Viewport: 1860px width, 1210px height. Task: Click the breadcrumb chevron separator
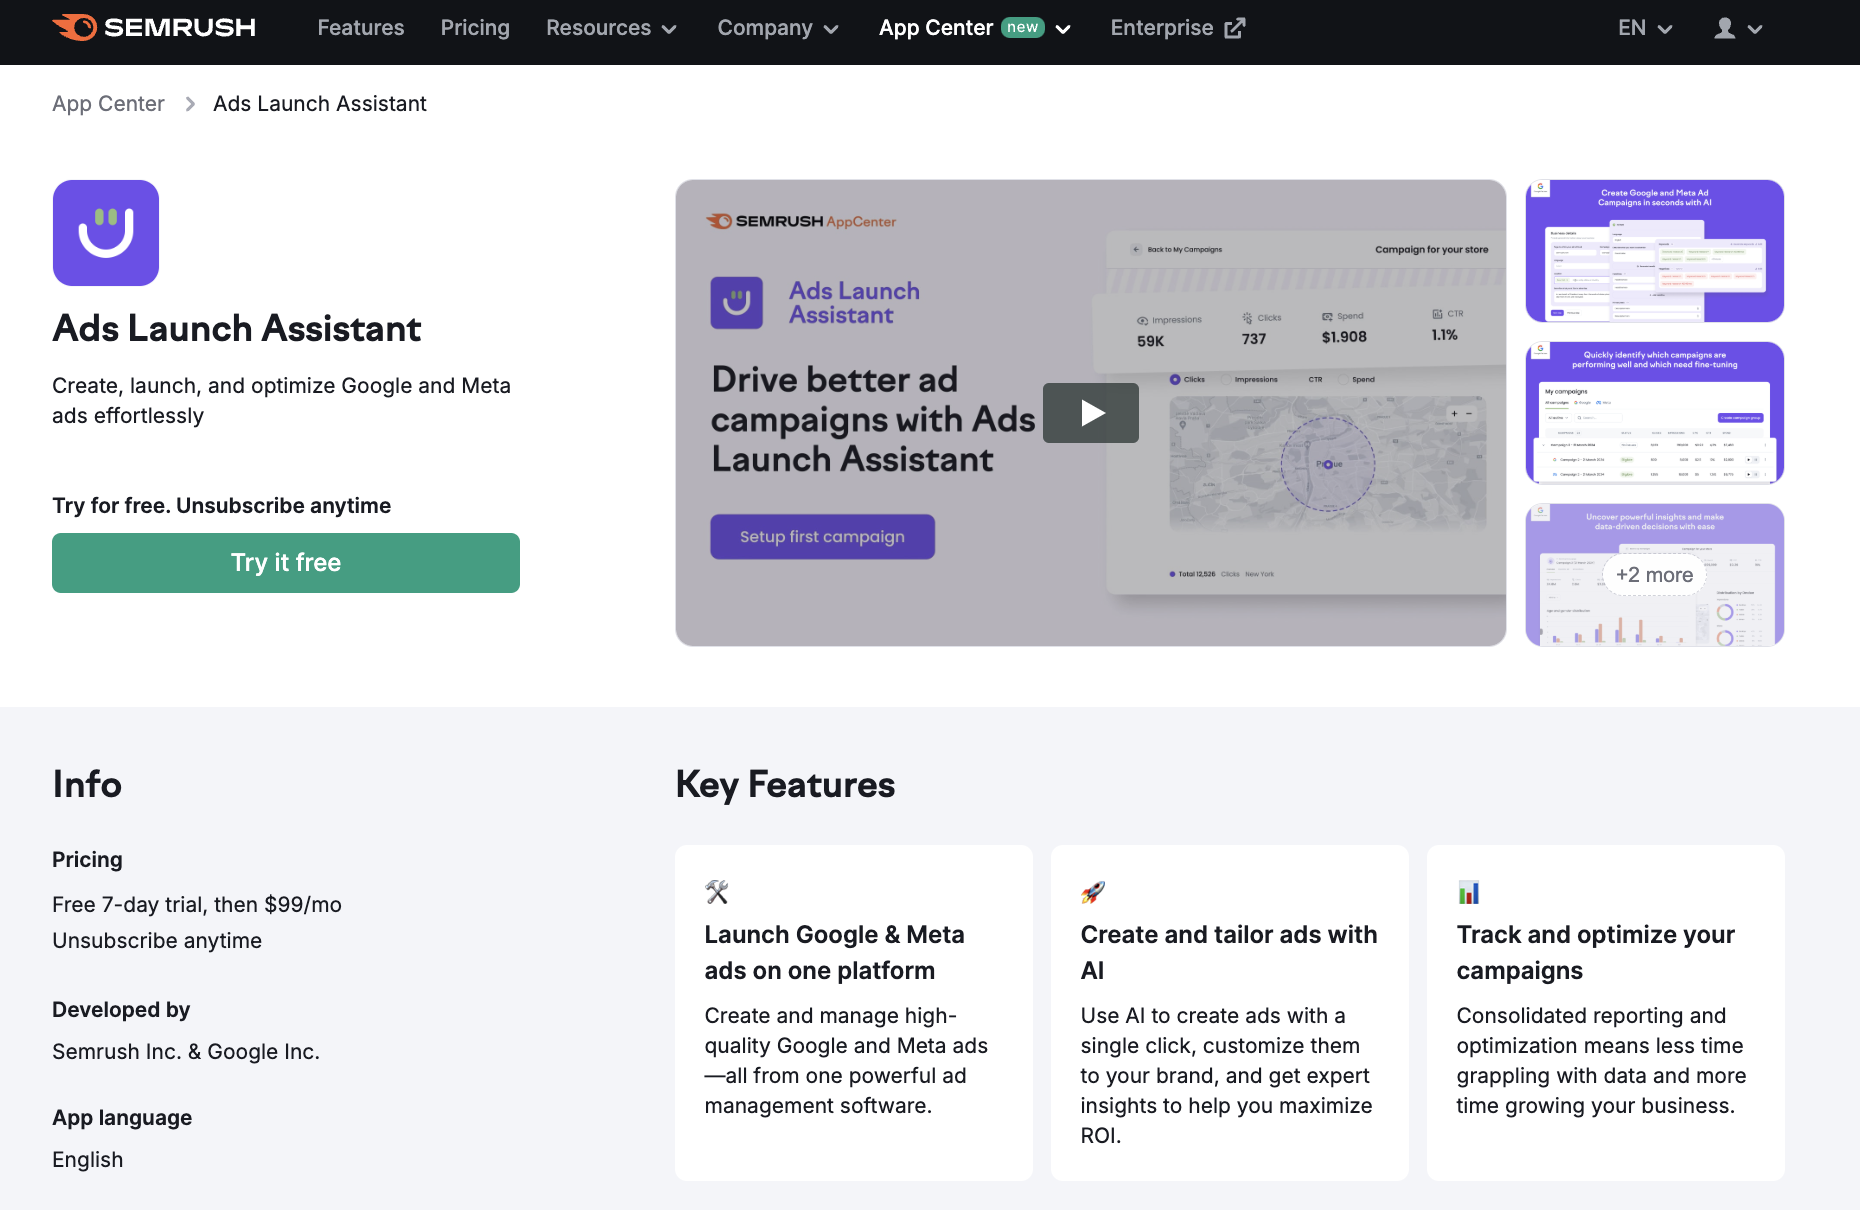(x=190, y=104)
